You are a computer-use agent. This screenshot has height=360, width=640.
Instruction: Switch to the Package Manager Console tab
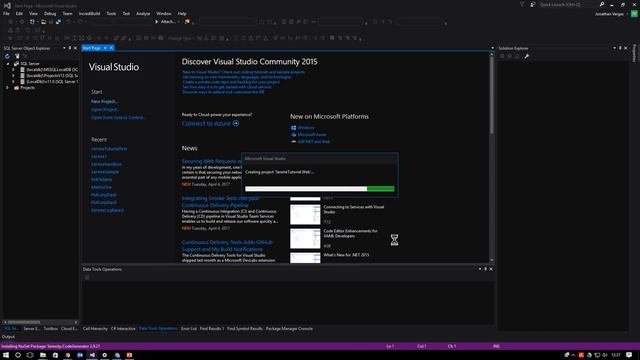(x=289, y=329)
